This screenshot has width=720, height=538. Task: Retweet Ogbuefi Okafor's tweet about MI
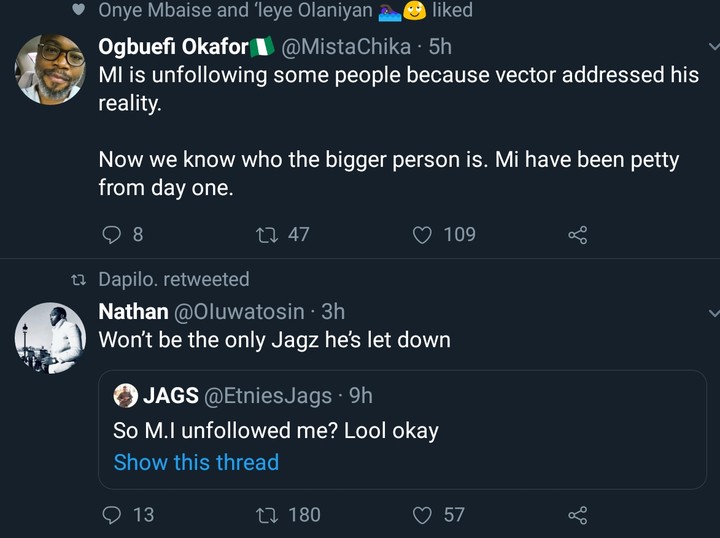[x=267, y=235]
